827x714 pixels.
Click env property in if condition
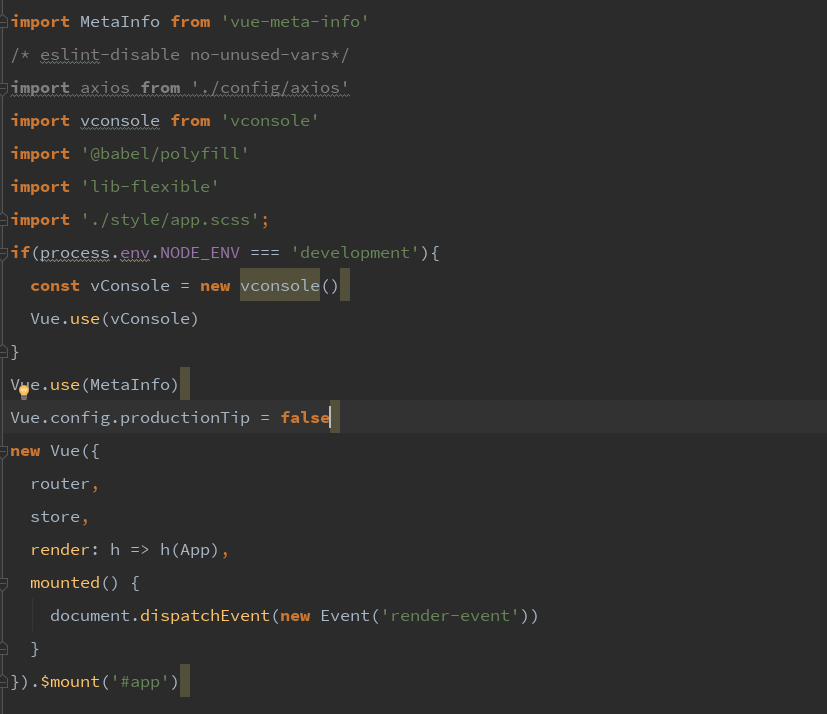tap(134, 253)
